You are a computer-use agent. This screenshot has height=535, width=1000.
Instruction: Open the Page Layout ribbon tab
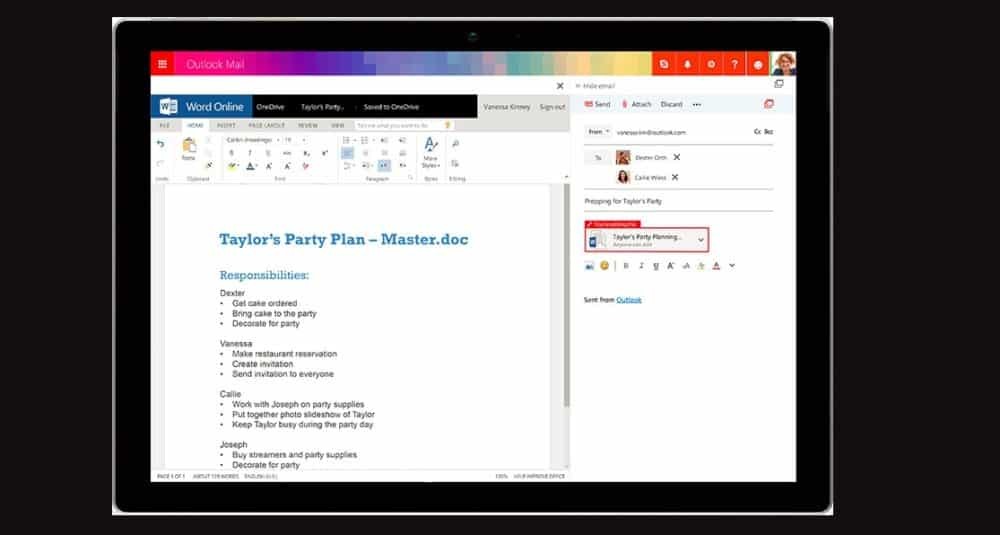coord(266,126)
